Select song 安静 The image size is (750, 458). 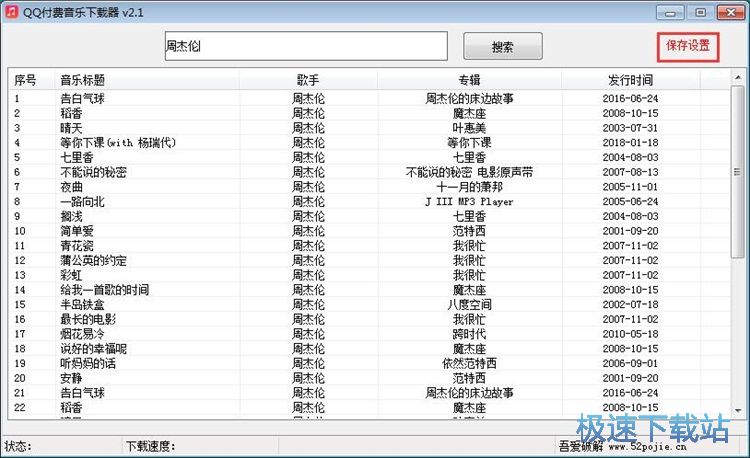point(71,378)
